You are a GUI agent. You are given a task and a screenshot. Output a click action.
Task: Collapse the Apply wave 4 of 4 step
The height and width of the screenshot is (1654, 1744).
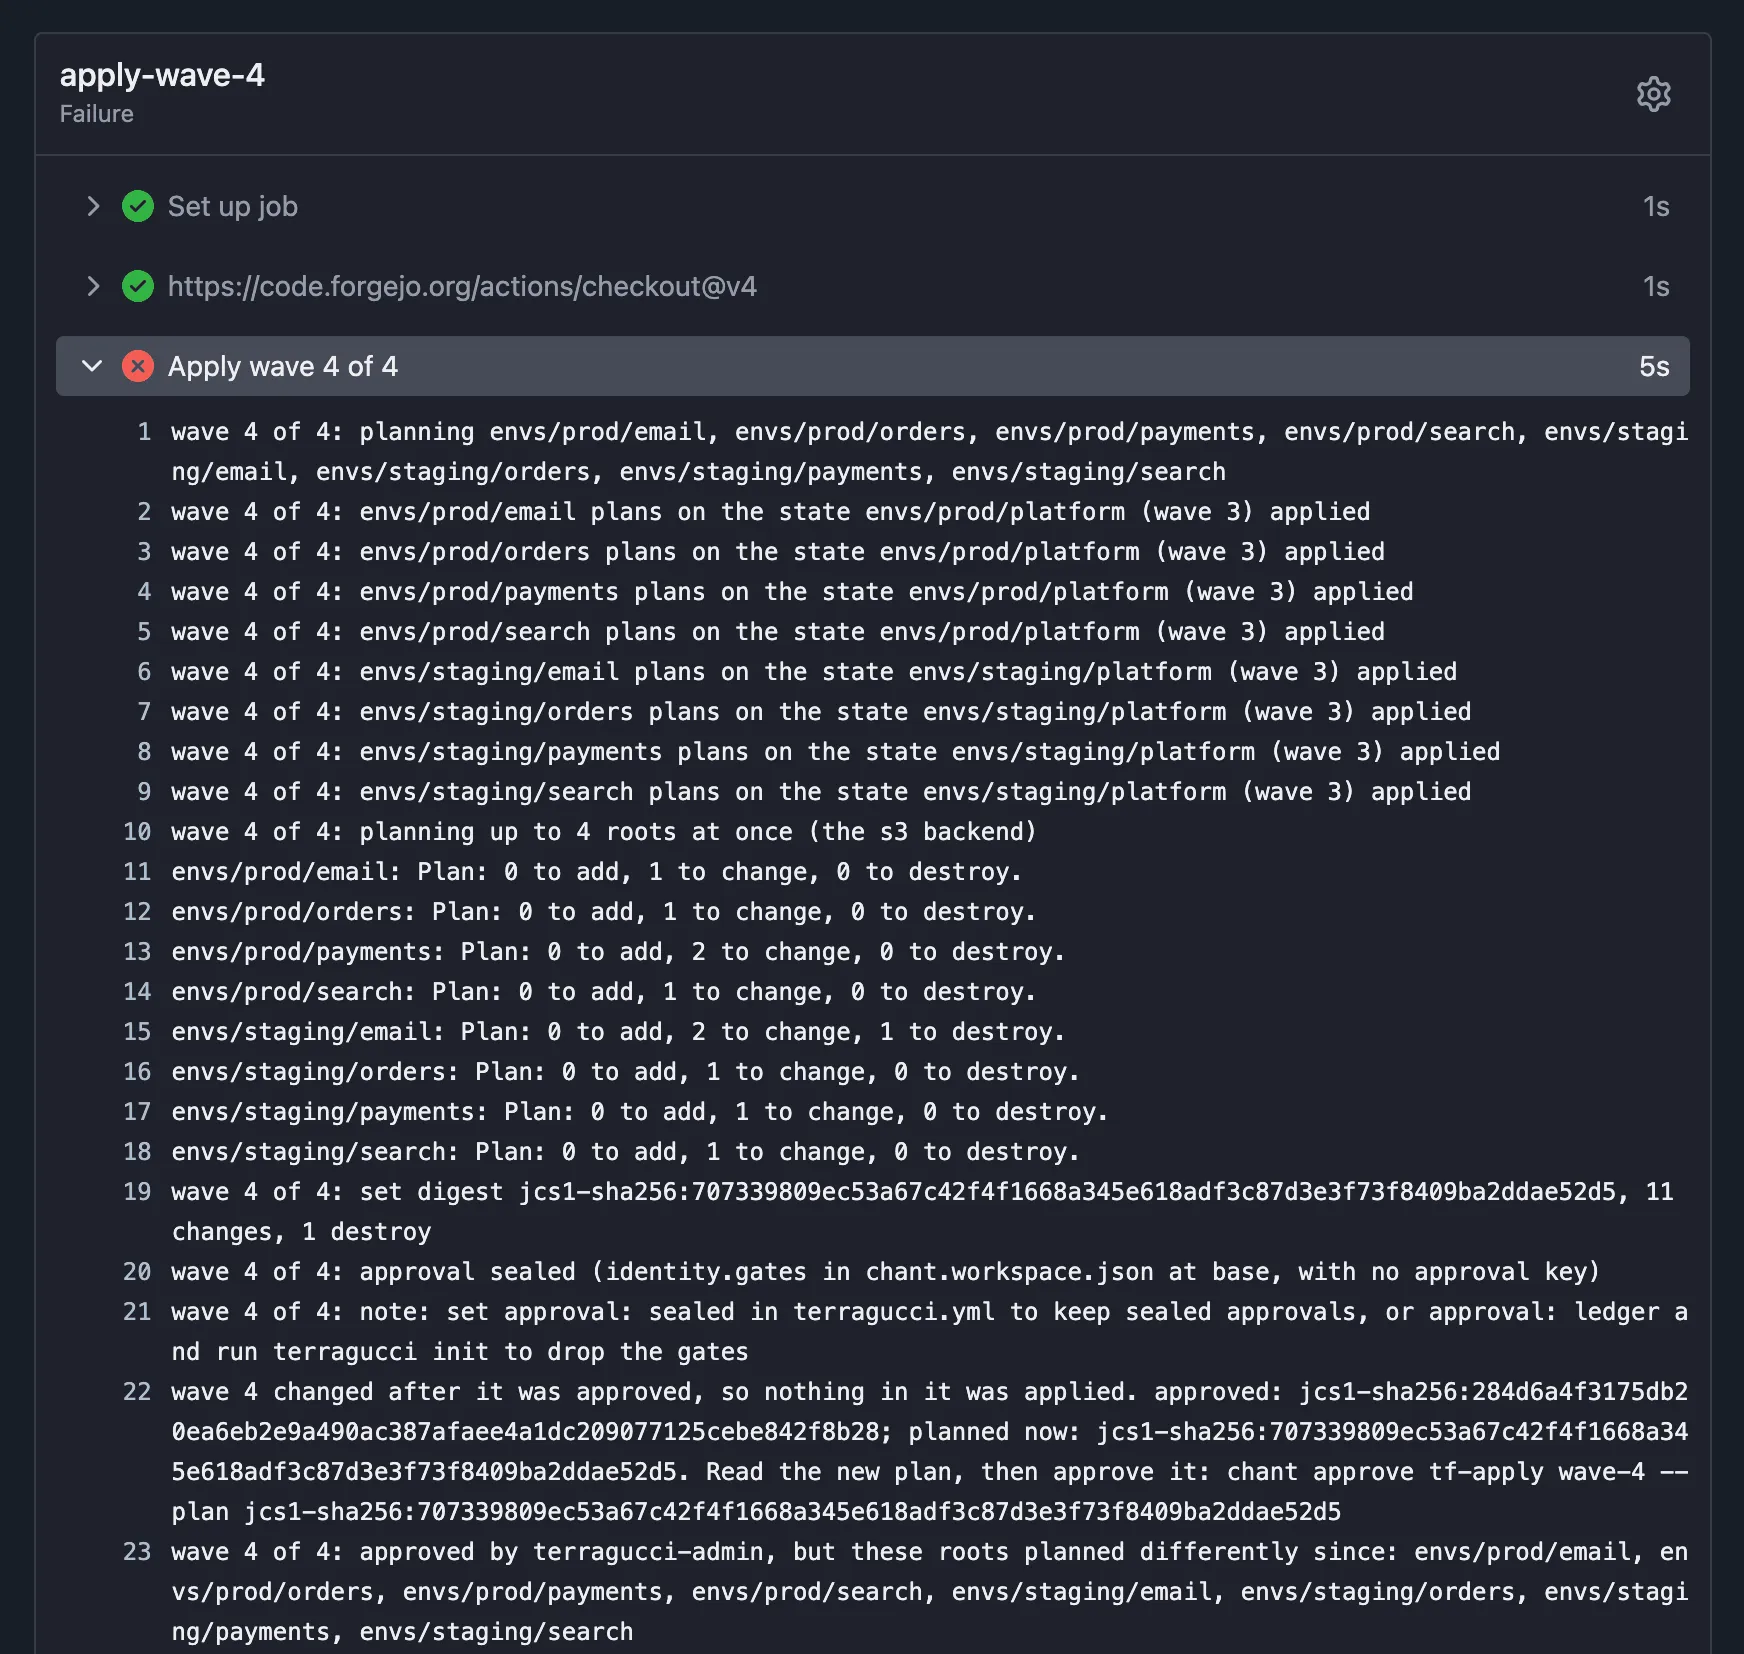tap(92, 366)
